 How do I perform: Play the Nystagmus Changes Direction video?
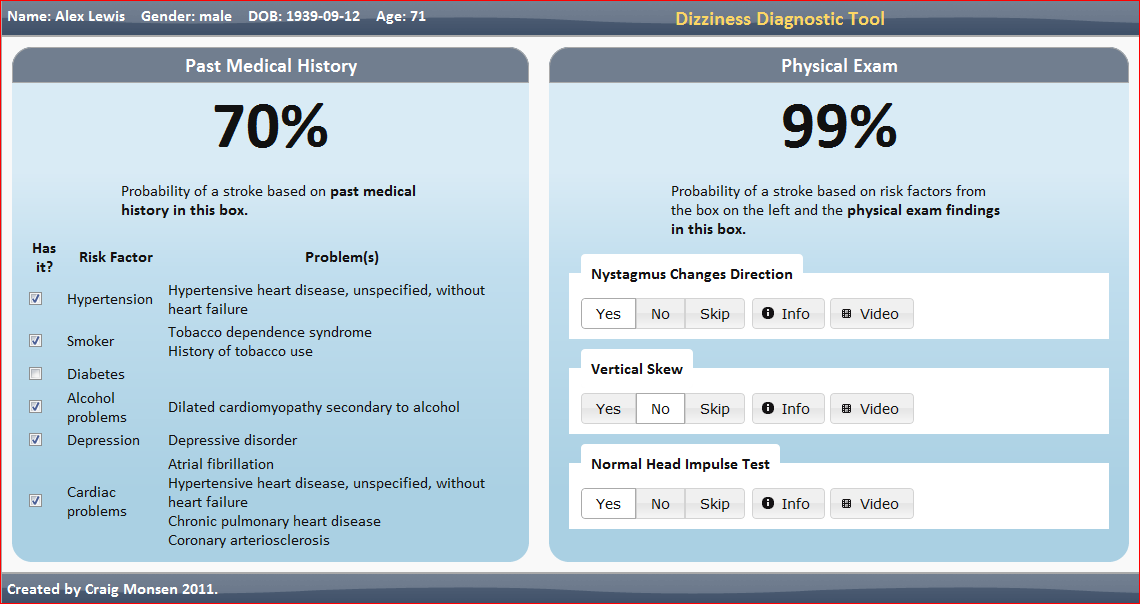(871, 313)
